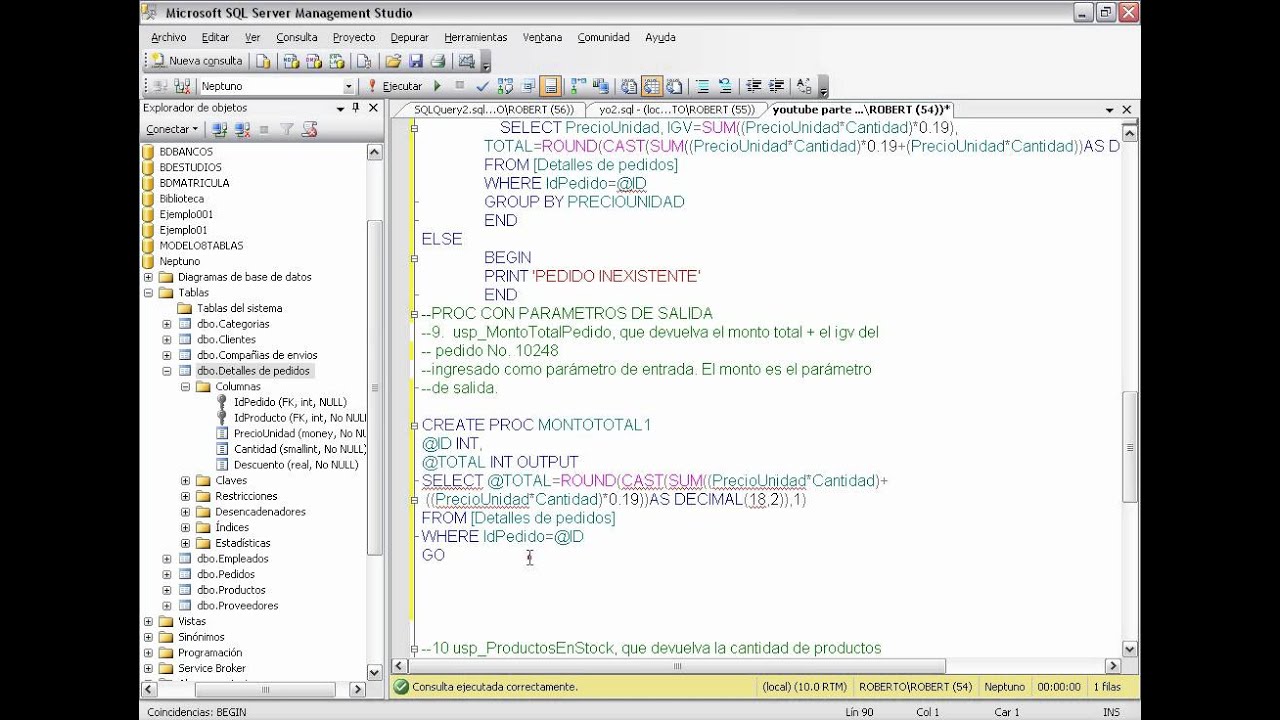This screenshot has height=720, width=1280.
Task: Click the SQL Server Compact query icon
Action: (x=364, y=61)
